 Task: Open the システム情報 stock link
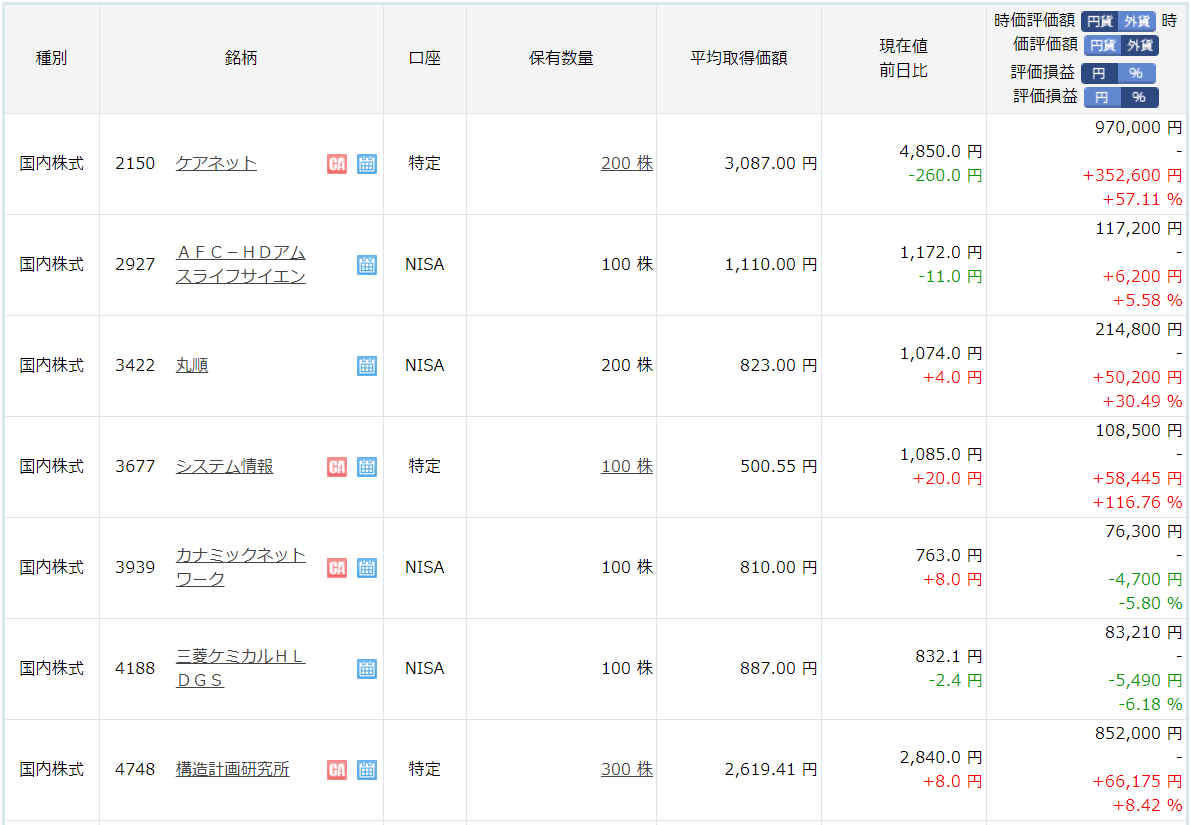tap(224, 466)
